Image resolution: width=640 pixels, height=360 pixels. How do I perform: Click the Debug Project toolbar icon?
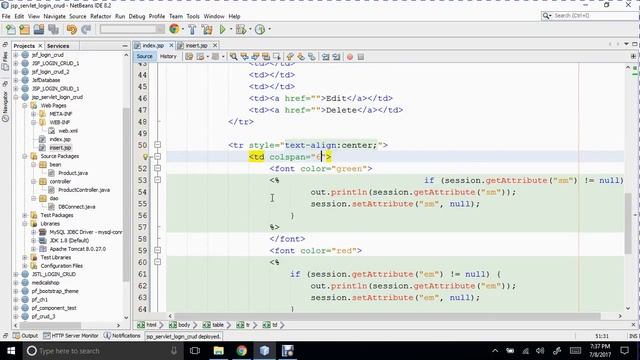[x=241, y=29]
